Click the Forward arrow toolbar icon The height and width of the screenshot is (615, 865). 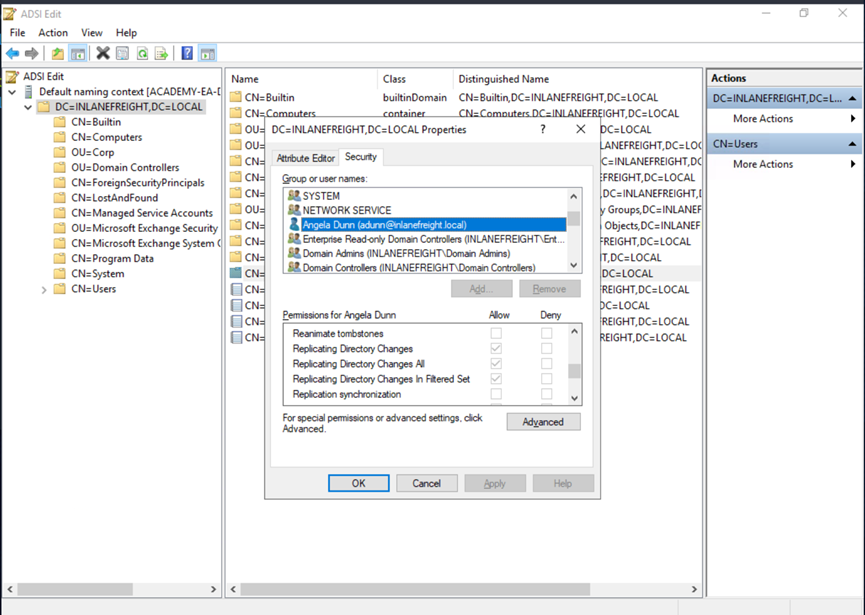tap(31, 54)
